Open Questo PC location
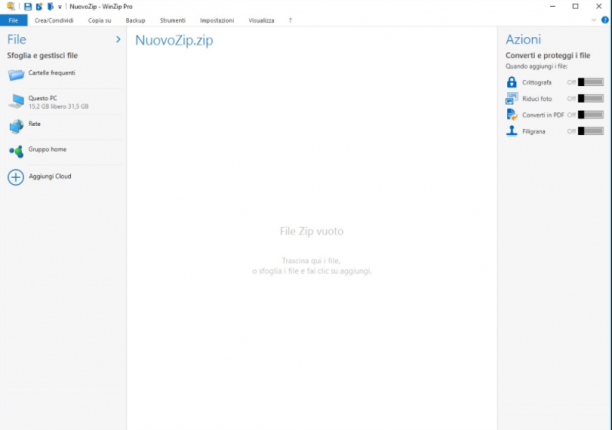 [43, 98]
